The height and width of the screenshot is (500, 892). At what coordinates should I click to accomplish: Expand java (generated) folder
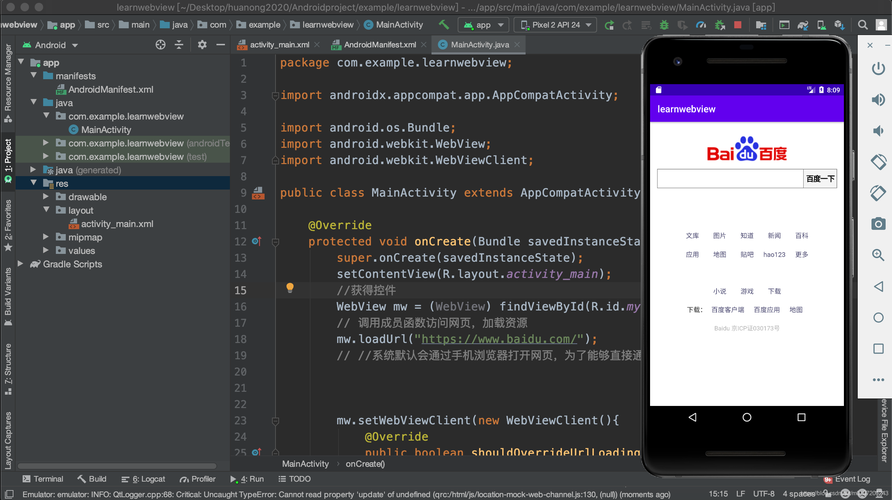[34, 170]
